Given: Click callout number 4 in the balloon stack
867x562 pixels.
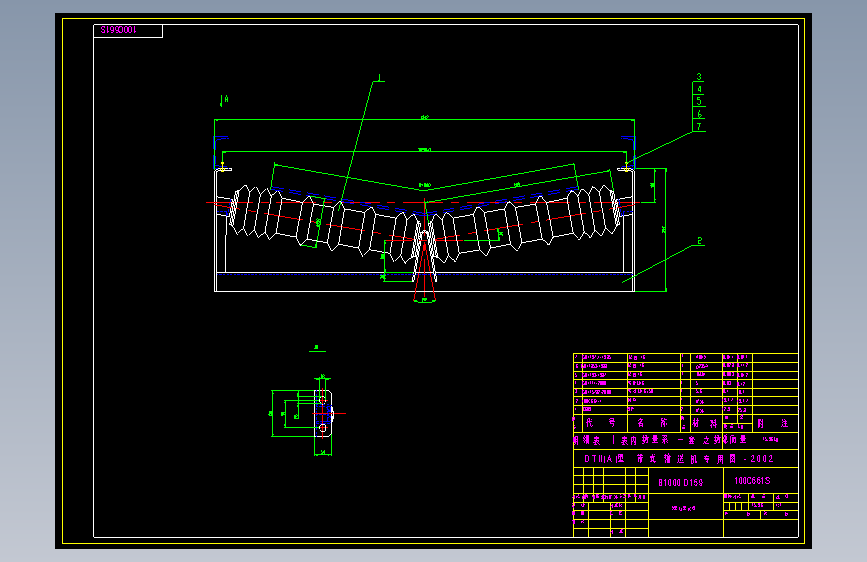Looking at the screenshot, I should click(699, 89).
